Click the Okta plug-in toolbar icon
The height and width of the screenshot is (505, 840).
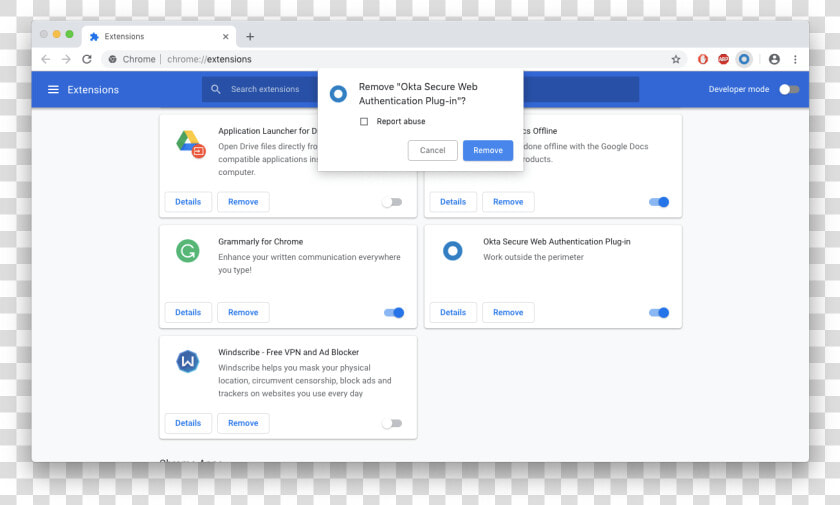[x=744, y=59]
